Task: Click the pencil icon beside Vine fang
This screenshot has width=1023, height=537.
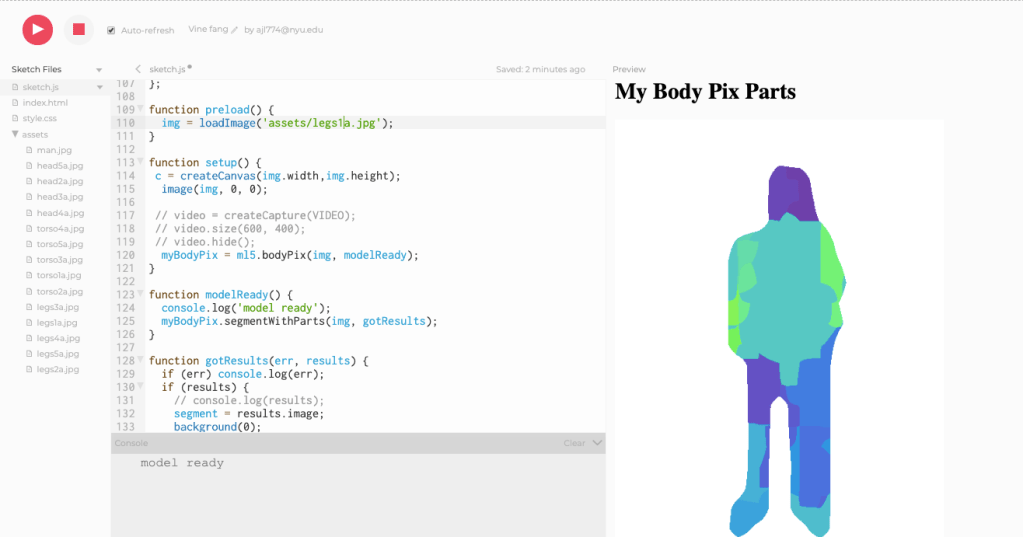Action: (x=235, y=30)
